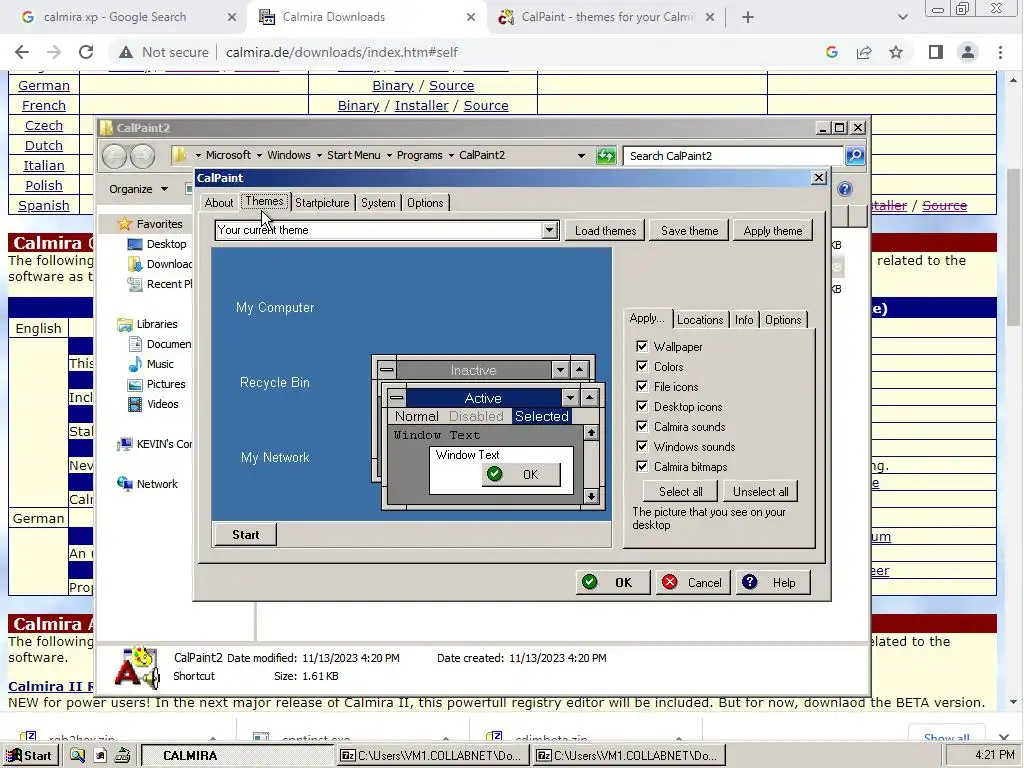Screen dimensions: 1024x768
Task: Click the Google icon in address bar
Action: click(x=831, y=52)
